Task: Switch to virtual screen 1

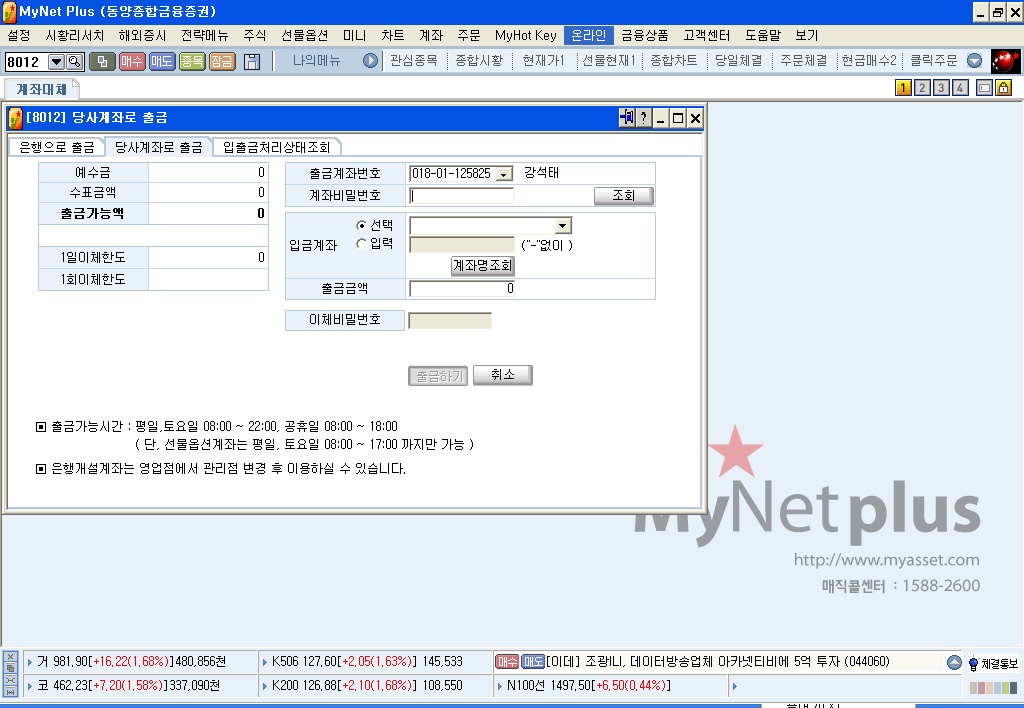Action: [903, 88]
